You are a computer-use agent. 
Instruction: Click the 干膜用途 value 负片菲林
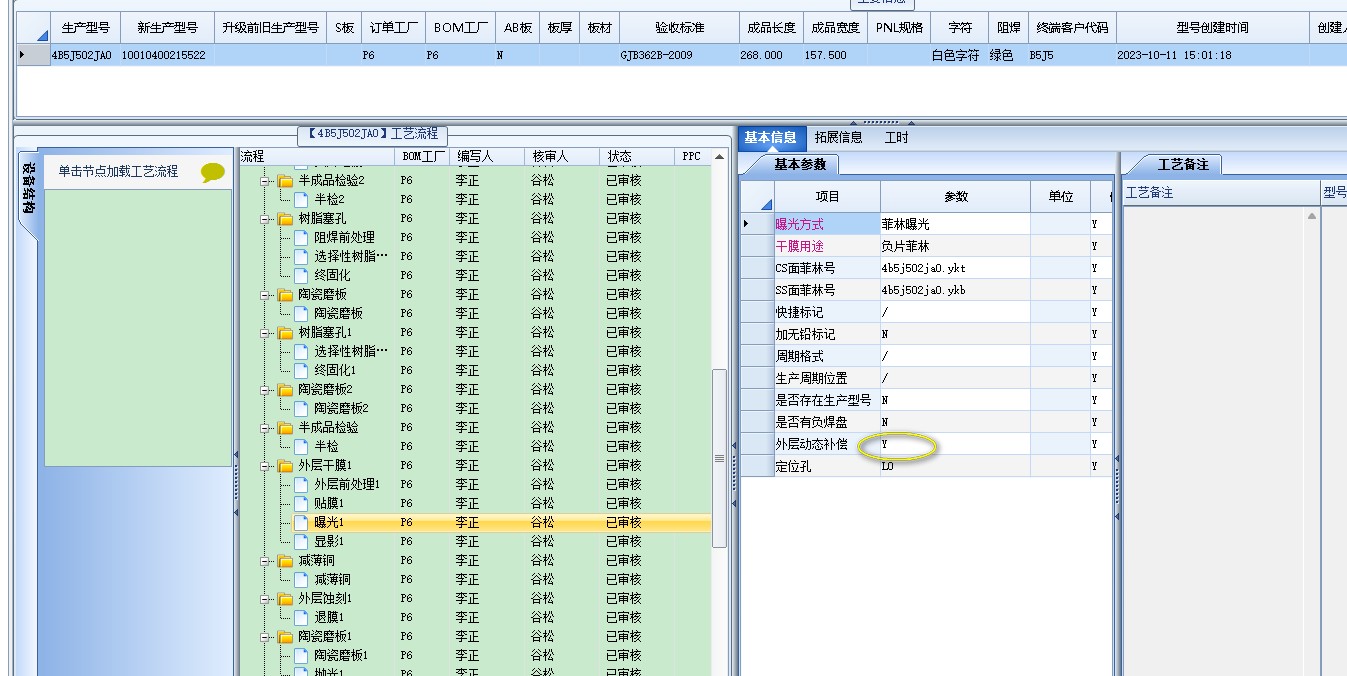click(x=955, y=246)
